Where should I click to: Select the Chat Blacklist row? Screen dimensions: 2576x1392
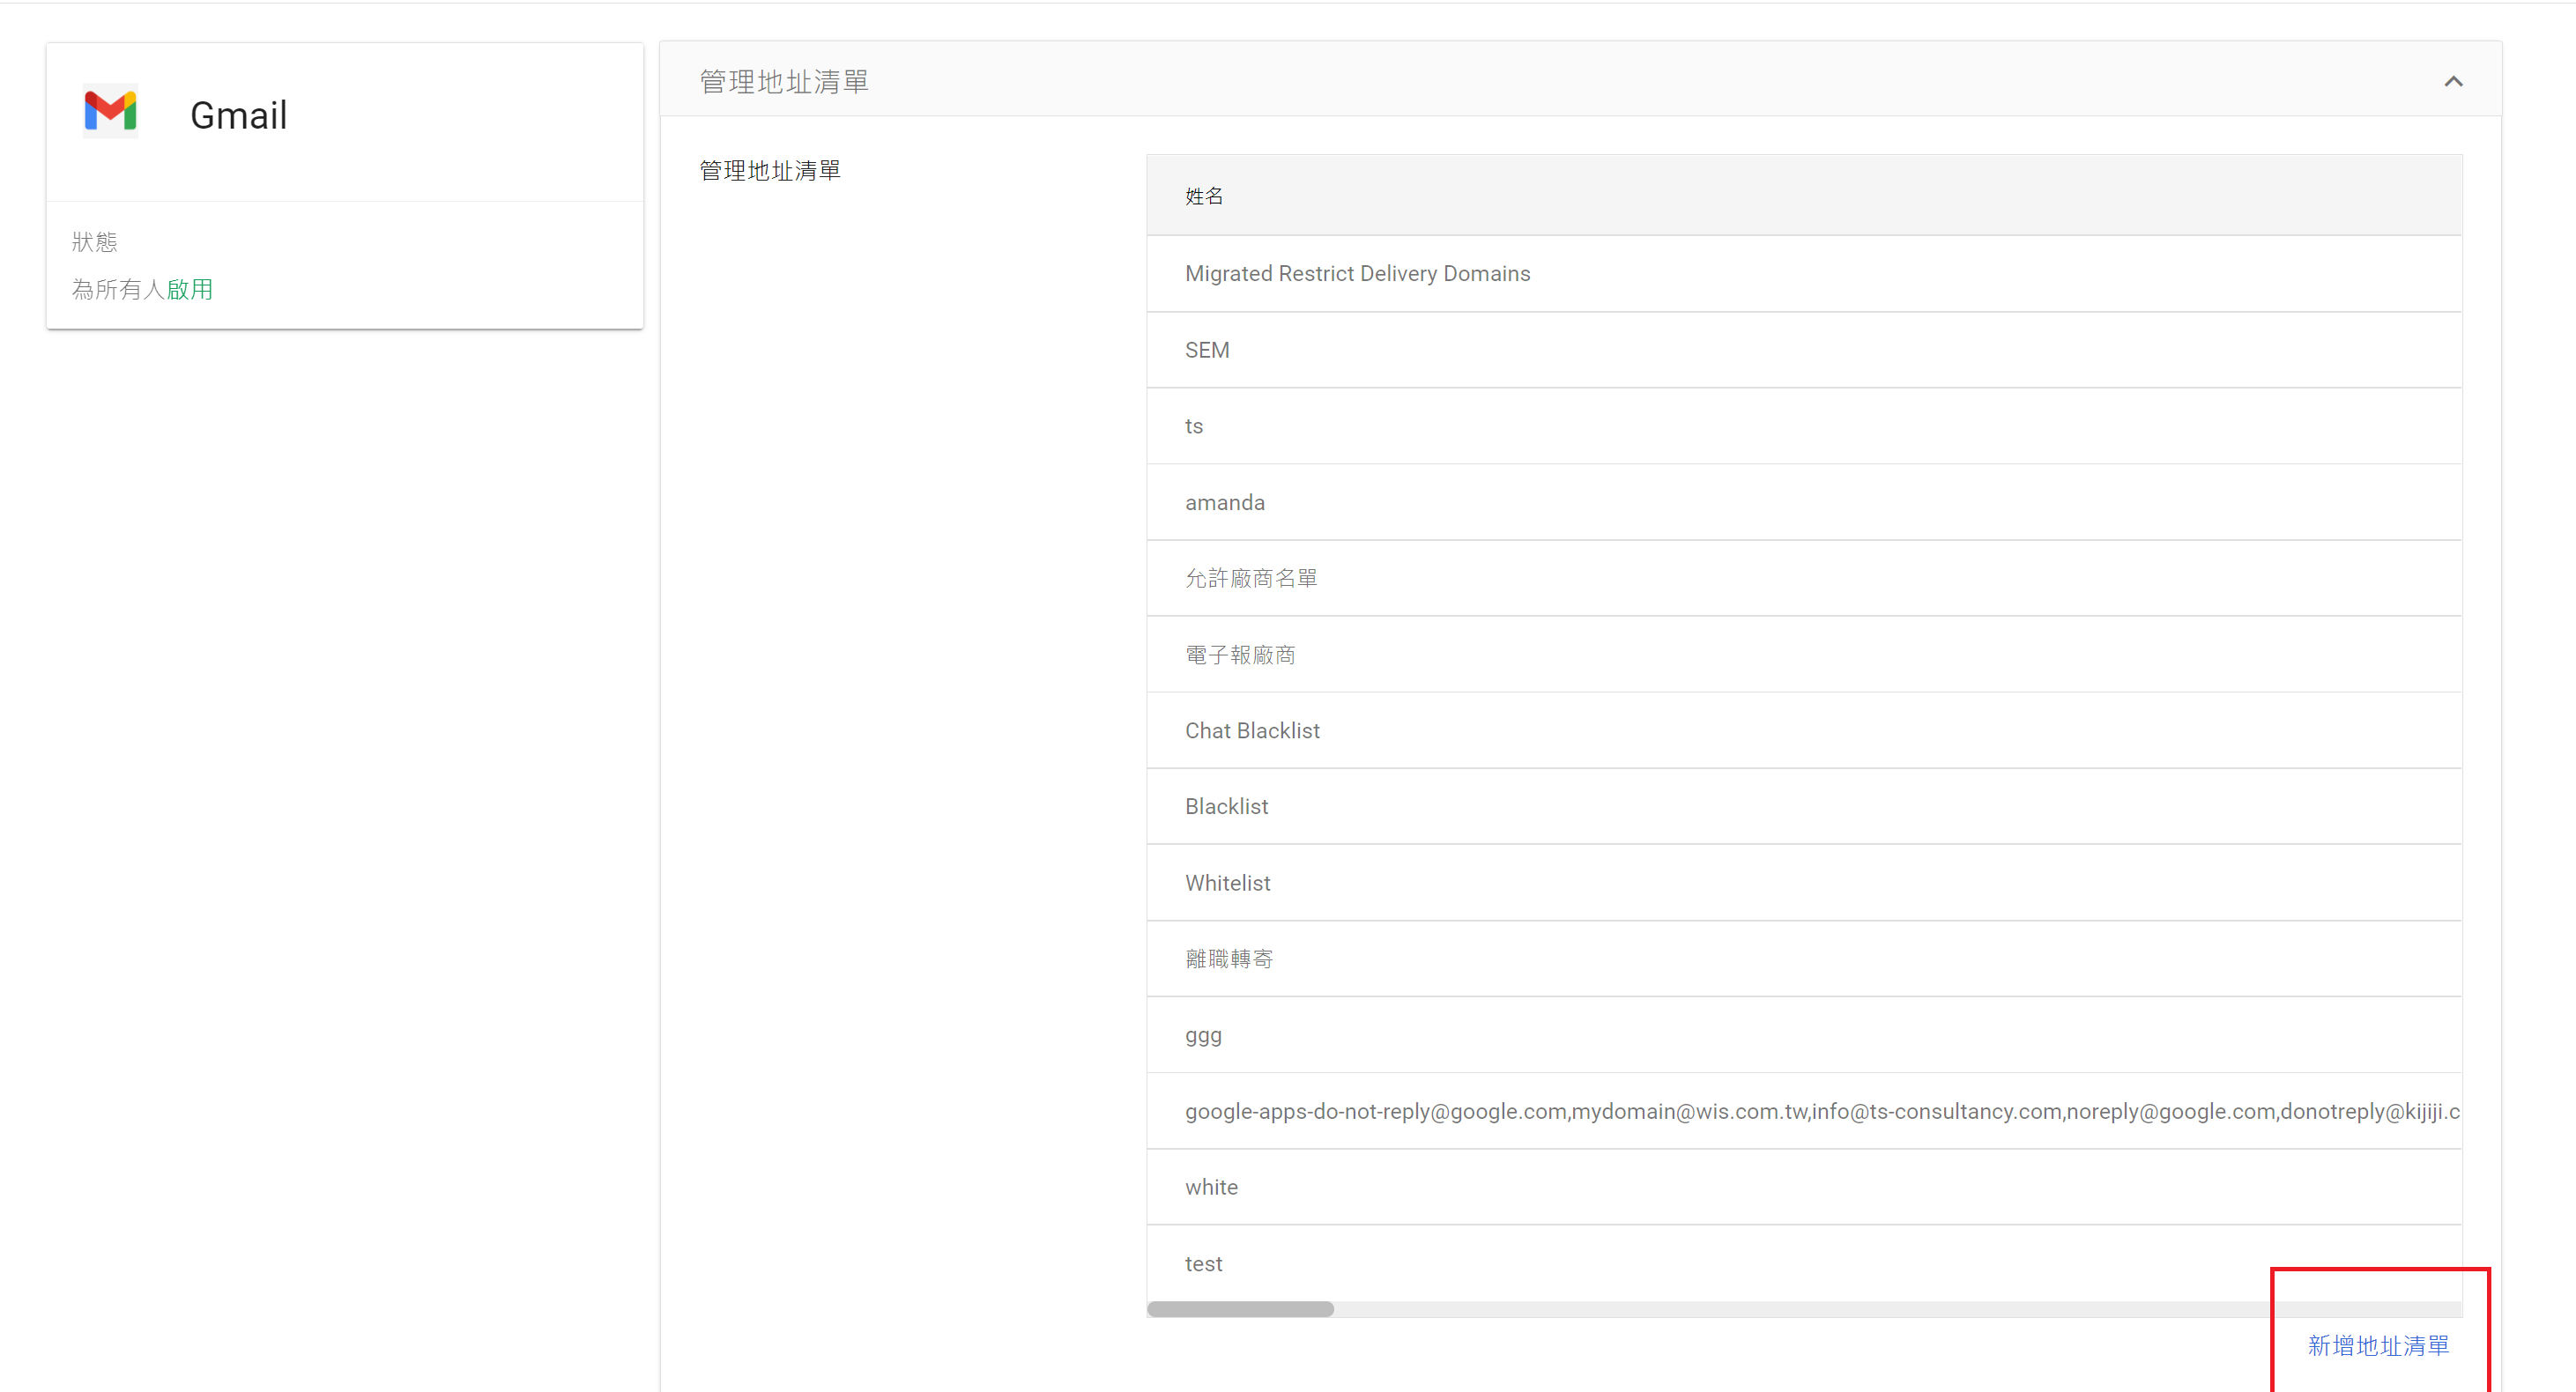click(1804, 731)
